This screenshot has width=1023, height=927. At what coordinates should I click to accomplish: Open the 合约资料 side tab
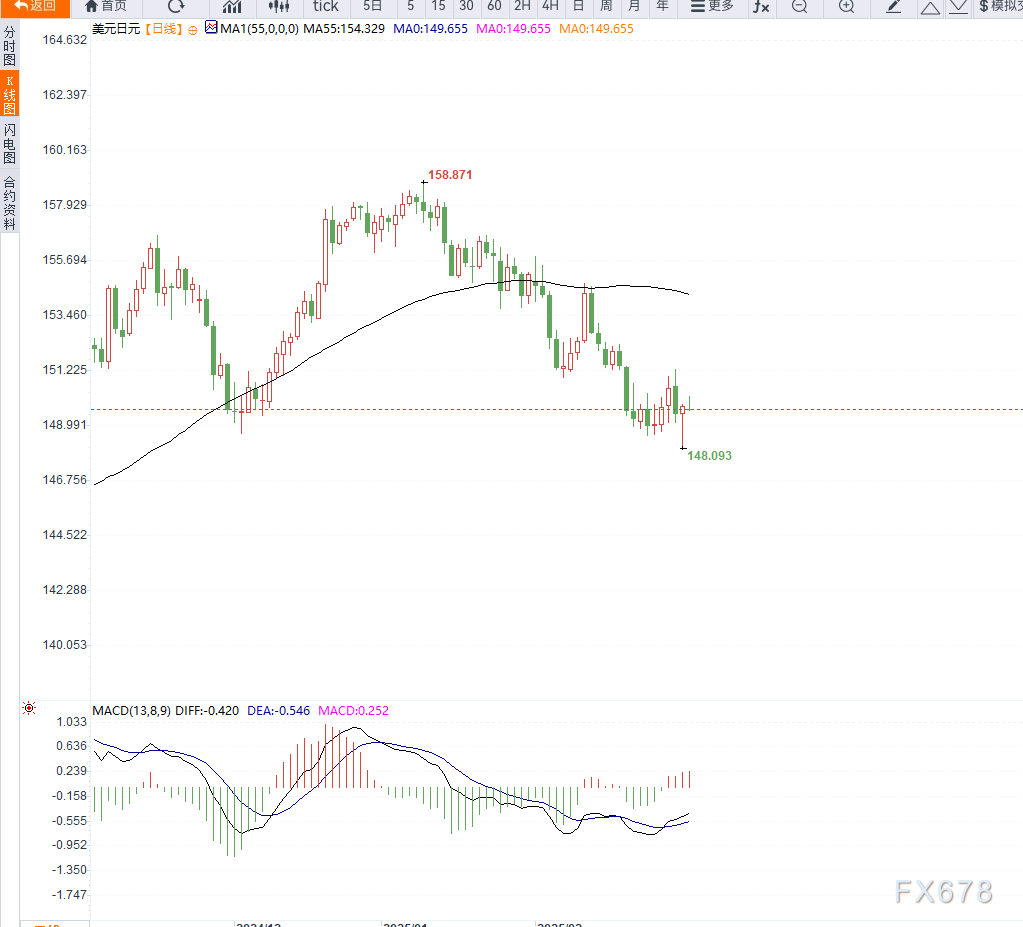[9, 202]
